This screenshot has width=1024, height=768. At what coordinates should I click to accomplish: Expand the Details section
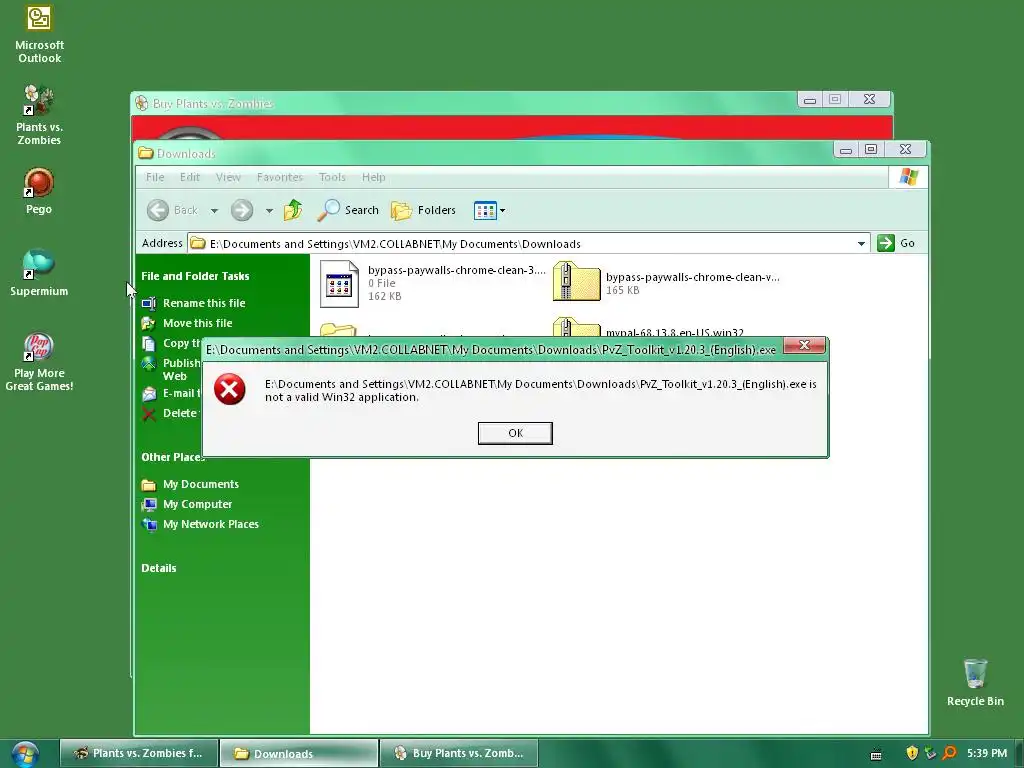point(159,568)
